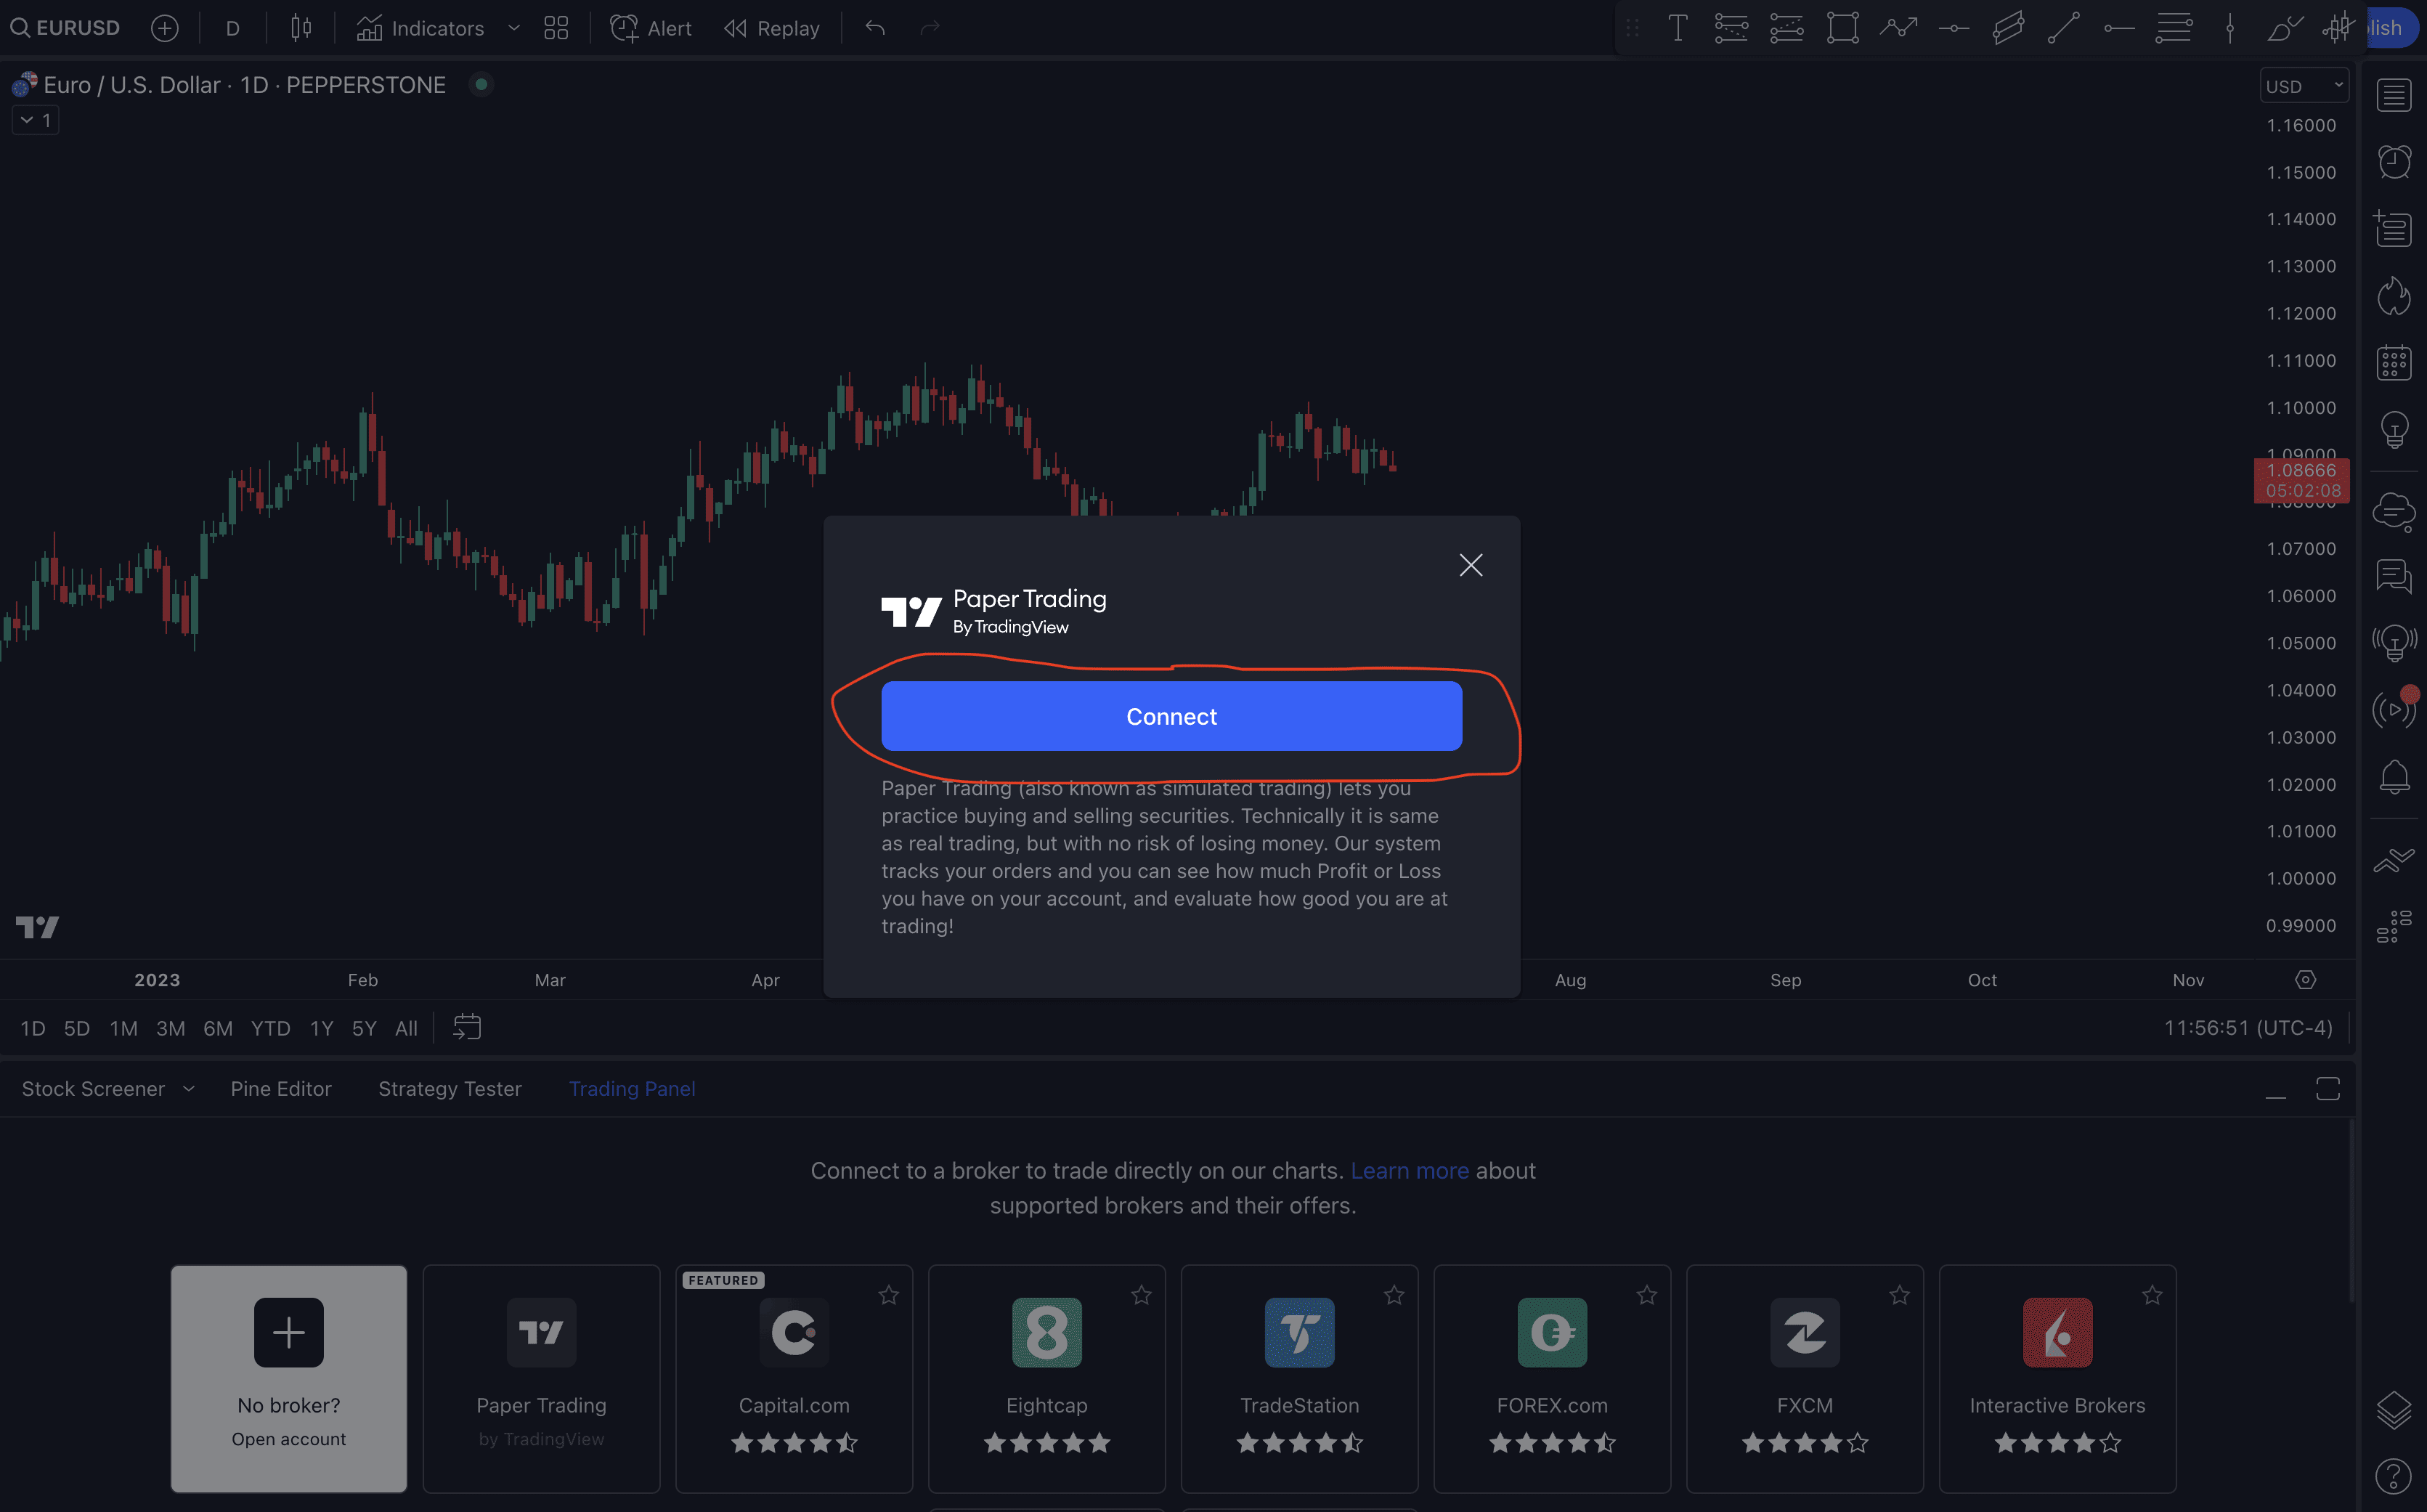Star the Interactive Brokers broker
The width and height of the screenshot is (2427, 1512).
(2152, 1296)
